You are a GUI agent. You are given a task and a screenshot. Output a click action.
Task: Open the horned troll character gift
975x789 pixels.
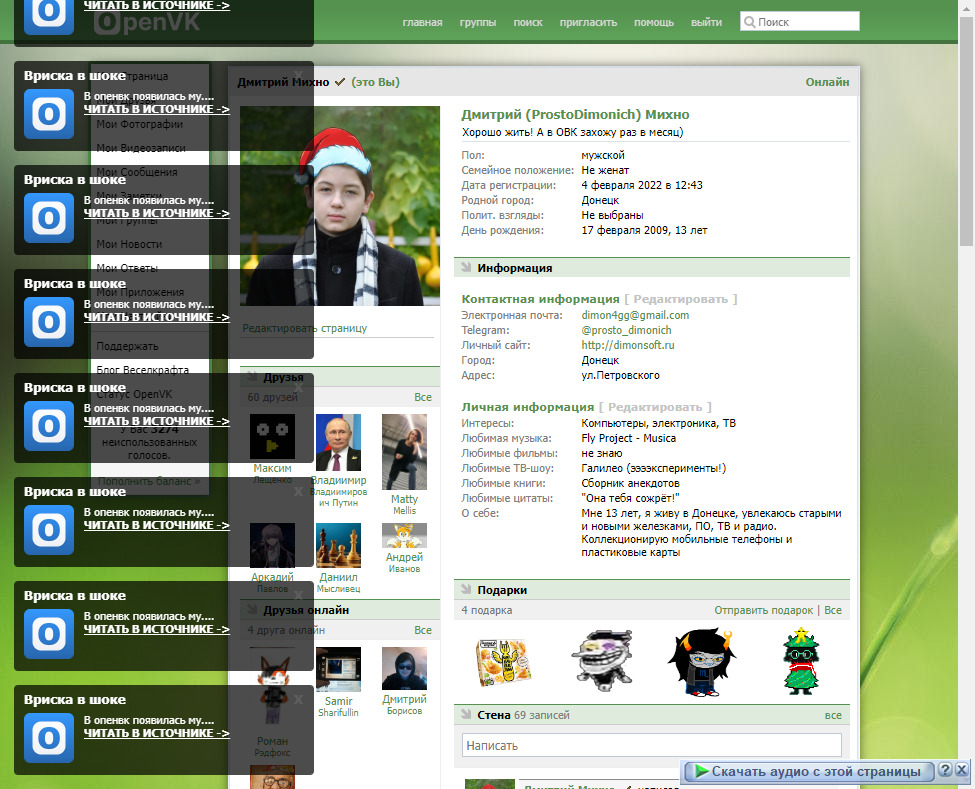pos(701,662)
